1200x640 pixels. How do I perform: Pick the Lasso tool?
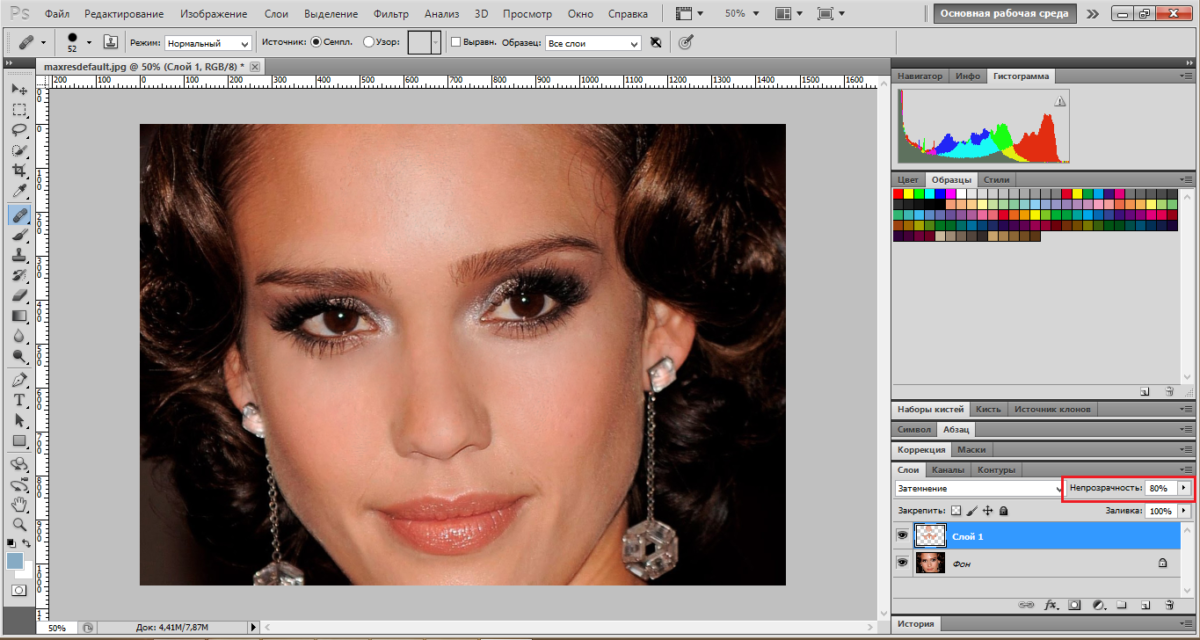pos(19,130)
